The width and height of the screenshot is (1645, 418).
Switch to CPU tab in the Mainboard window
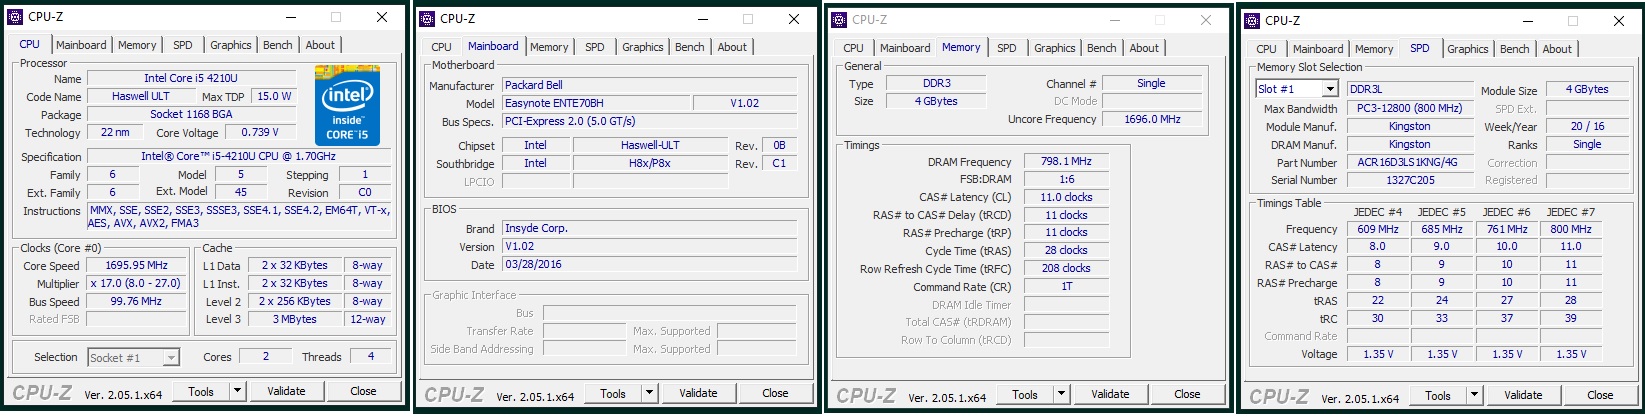pos(442,47)
